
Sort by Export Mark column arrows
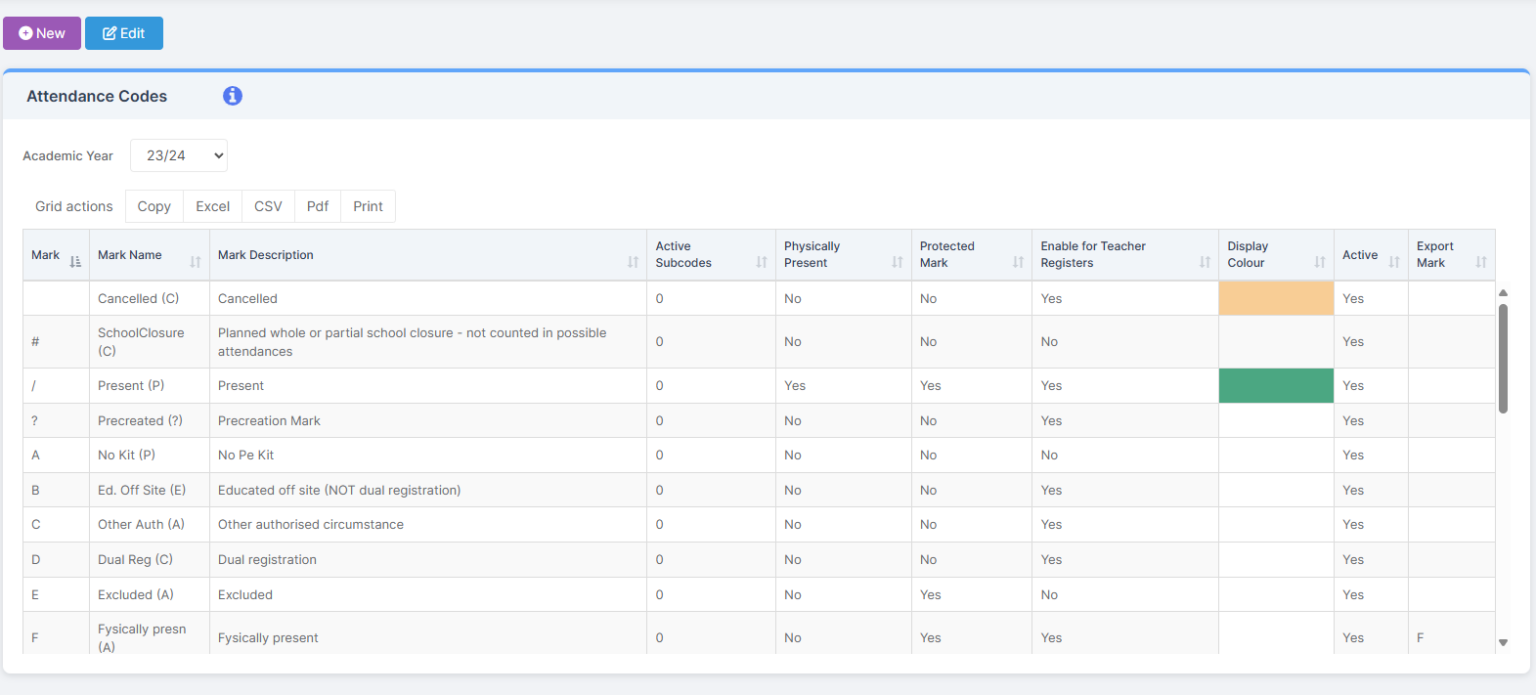(1481, 261)
